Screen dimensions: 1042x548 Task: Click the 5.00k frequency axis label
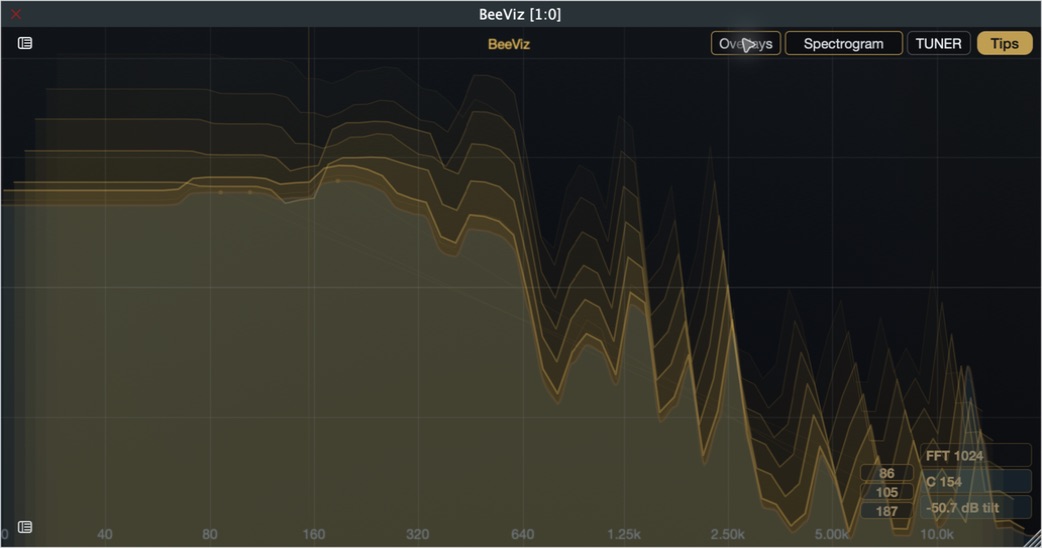coord(832,534)
